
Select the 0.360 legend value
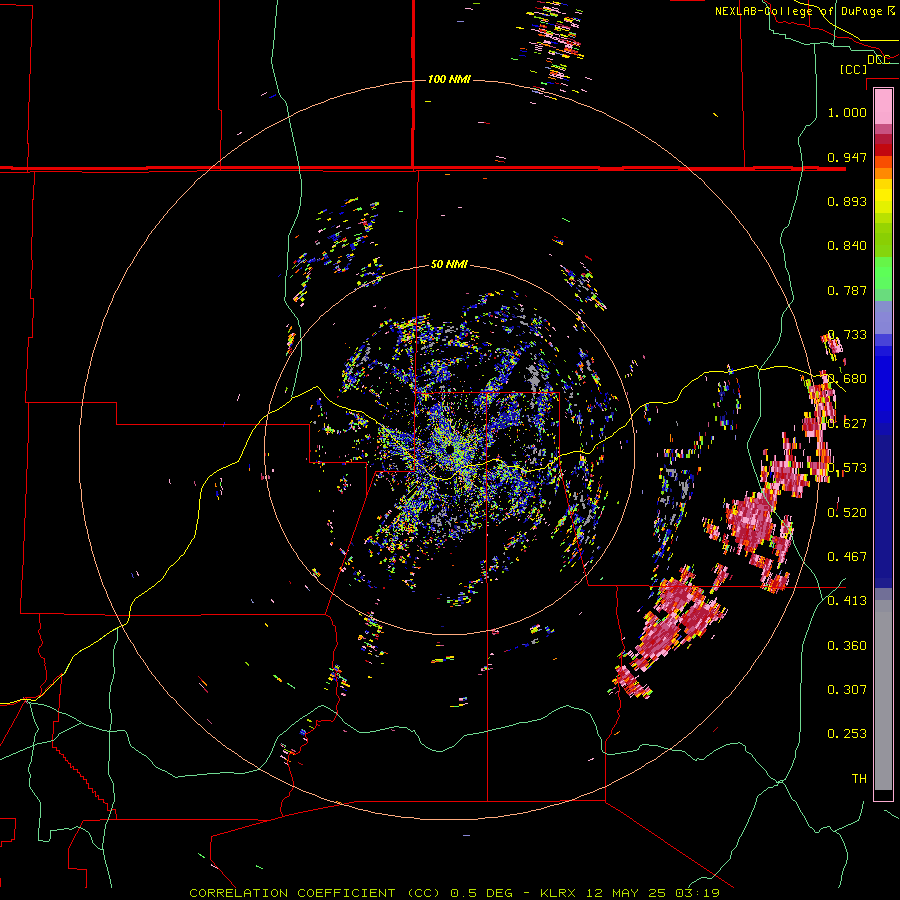[x=847, y=645]
